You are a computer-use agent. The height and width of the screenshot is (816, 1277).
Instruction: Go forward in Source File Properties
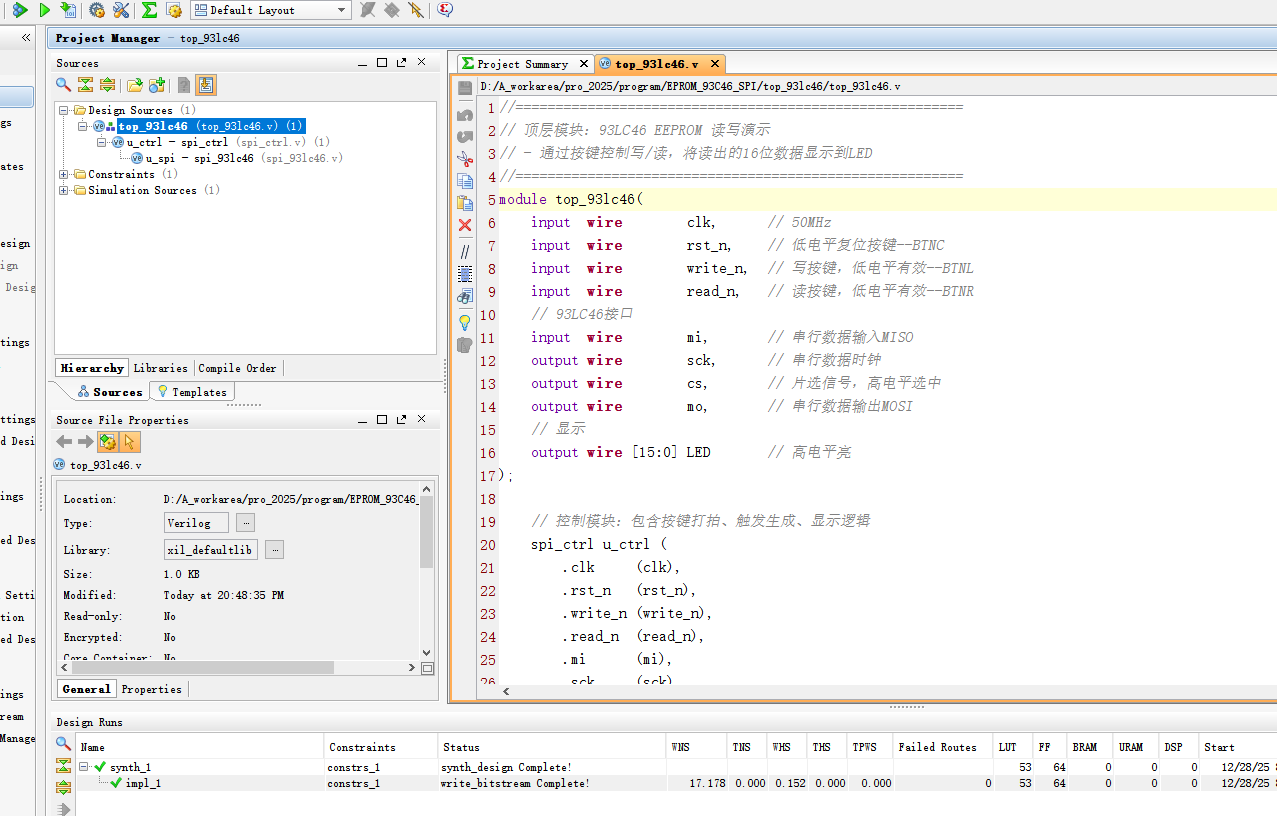(86, 442)
